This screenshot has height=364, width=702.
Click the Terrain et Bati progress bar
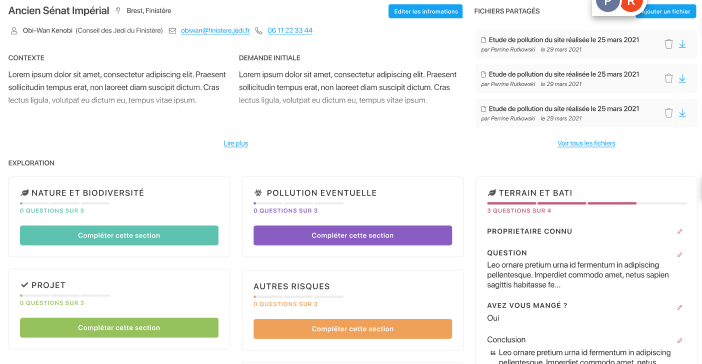point(586,203)
